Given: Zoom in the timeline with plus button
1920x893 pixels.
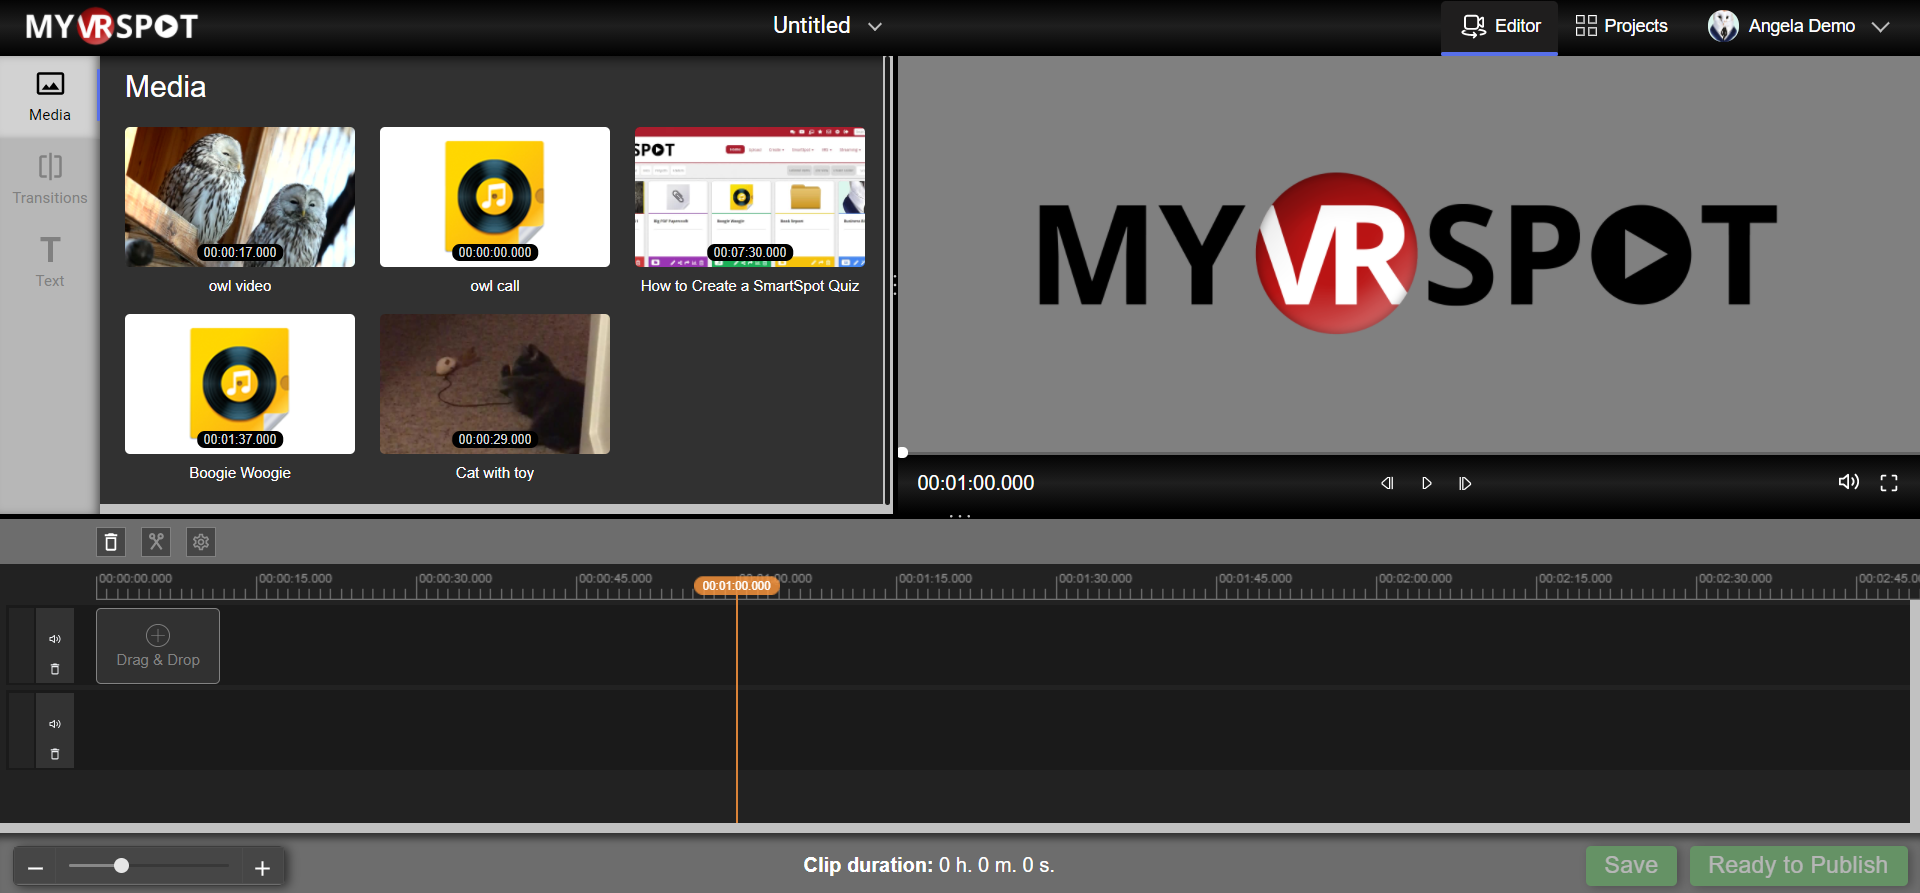Looking at the screenshot, I should tap(262, 867).
